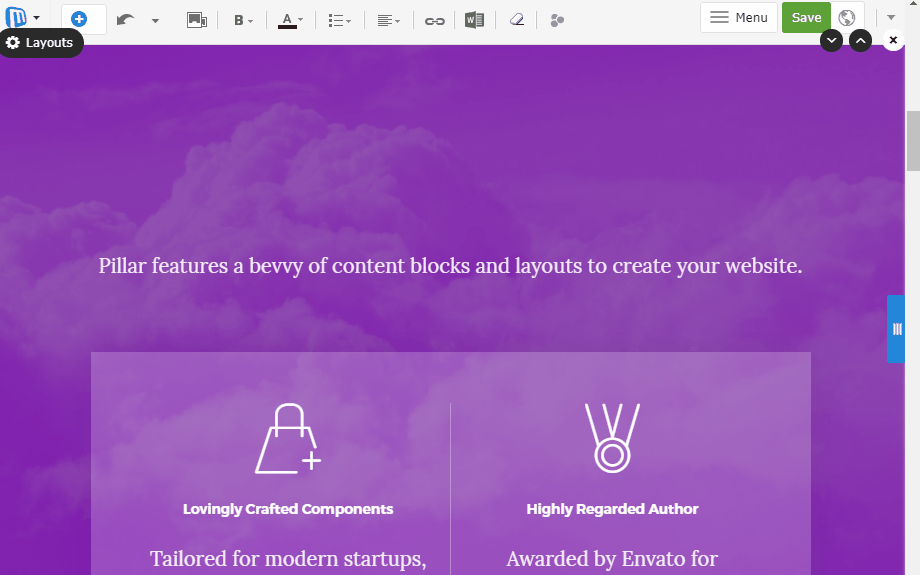This screenshot has width=920, height=575.
Task: Open the Layouts settings button
Action: (41, 43)
